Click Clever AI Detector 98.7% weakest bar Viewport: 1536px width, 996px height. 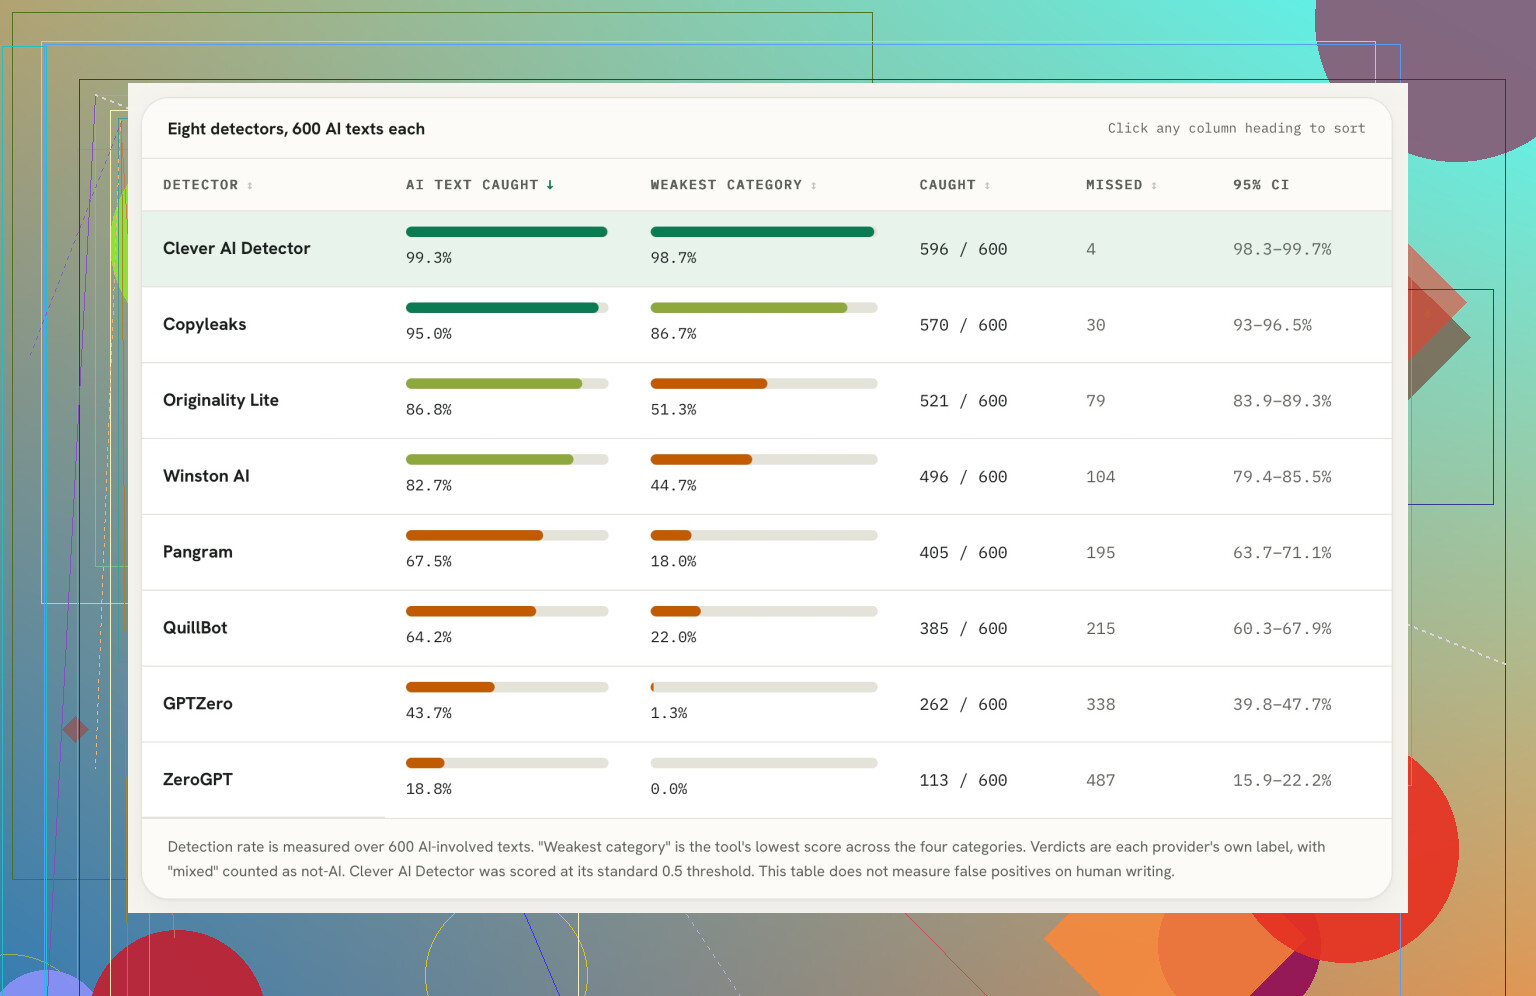[764, 232]
